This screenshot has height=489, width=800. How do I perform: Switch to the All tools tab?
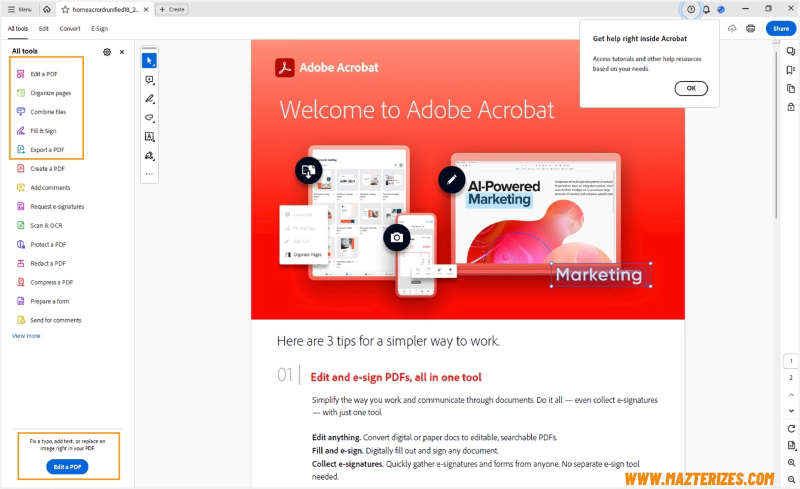(18, 29)
